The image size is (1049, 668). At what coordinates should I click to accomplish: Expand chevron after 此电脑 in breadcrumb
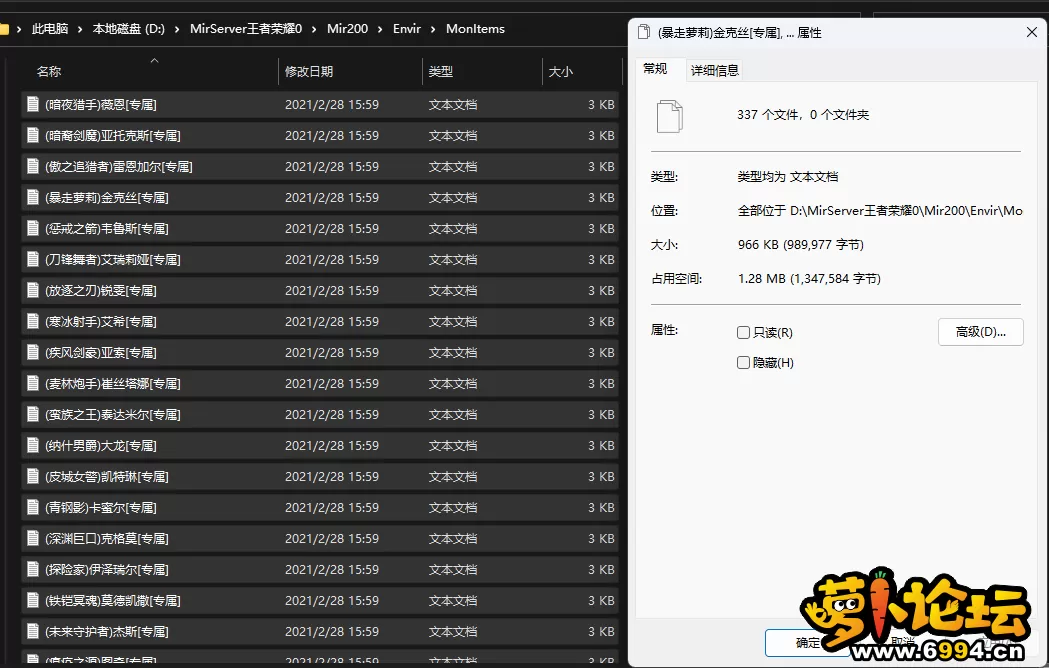tap(80, 29)
